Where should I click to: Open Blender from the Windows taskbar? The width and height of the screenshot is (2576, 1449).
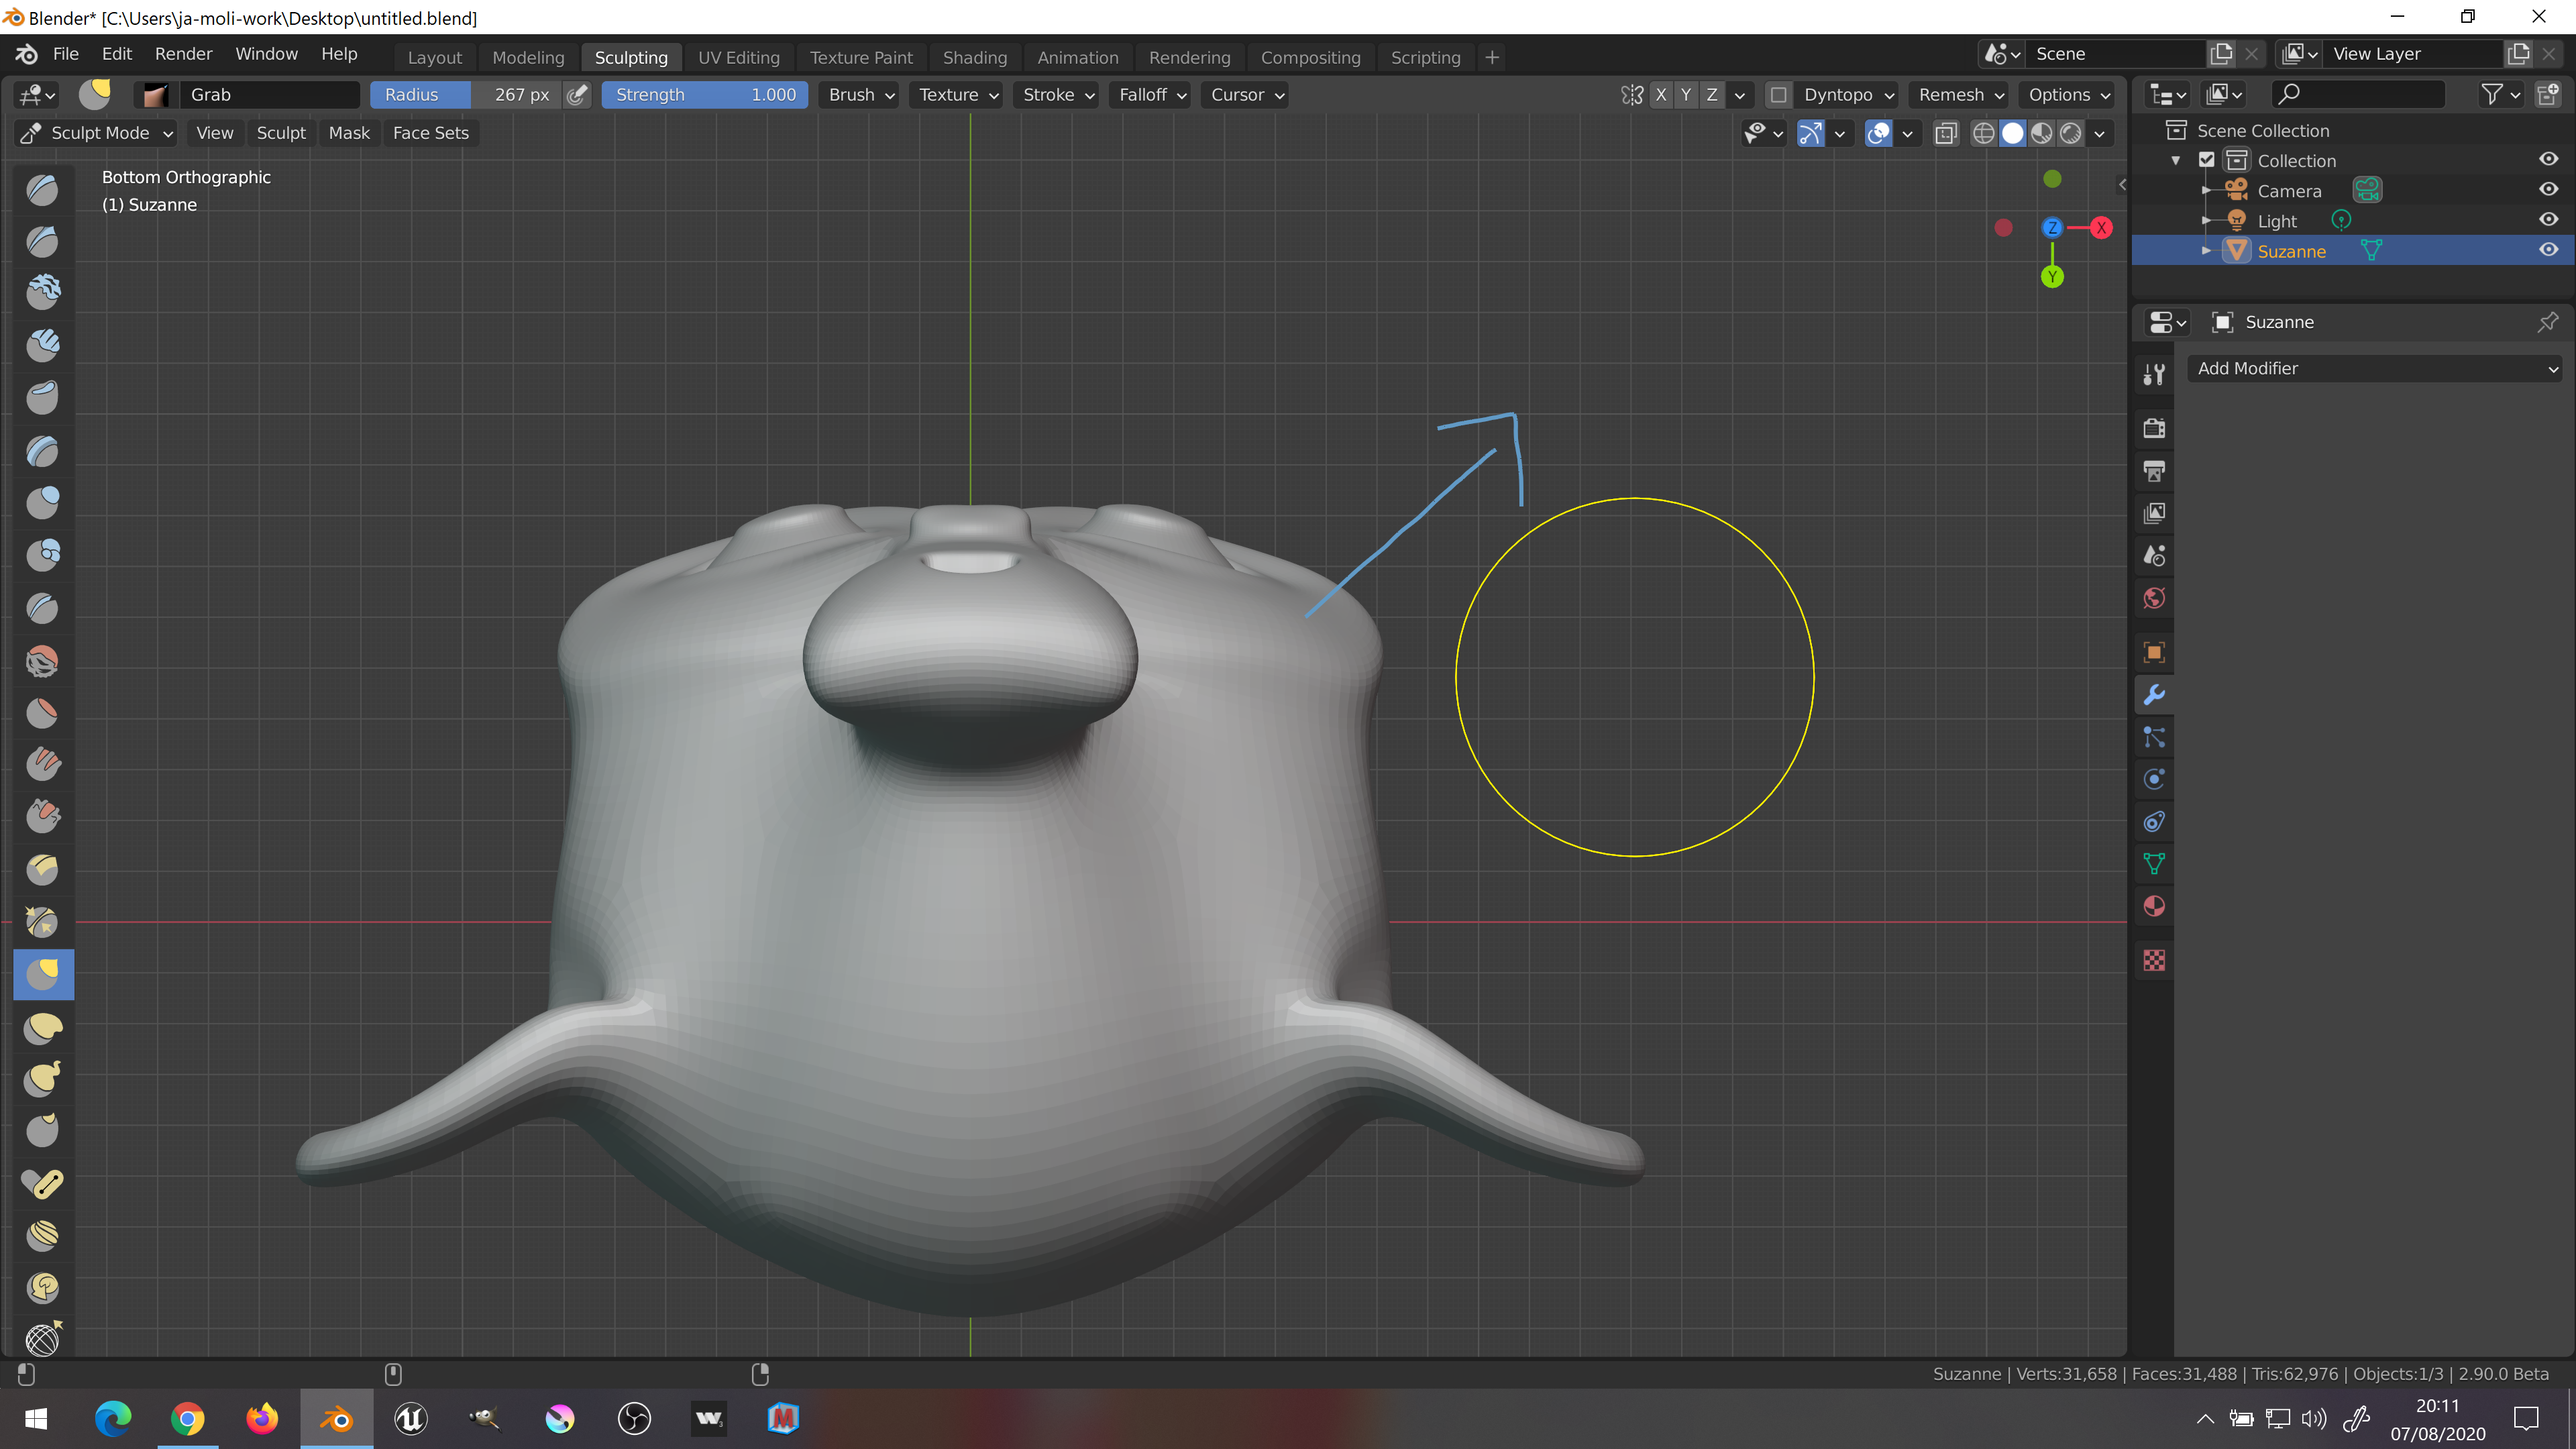[337, 1418]
